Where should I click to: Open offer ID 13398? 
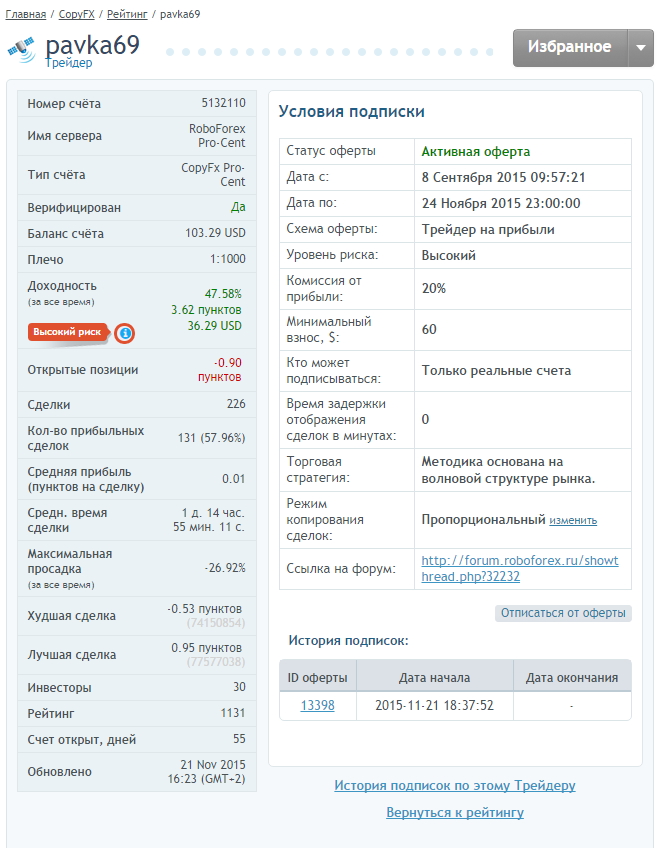(318, 705)
